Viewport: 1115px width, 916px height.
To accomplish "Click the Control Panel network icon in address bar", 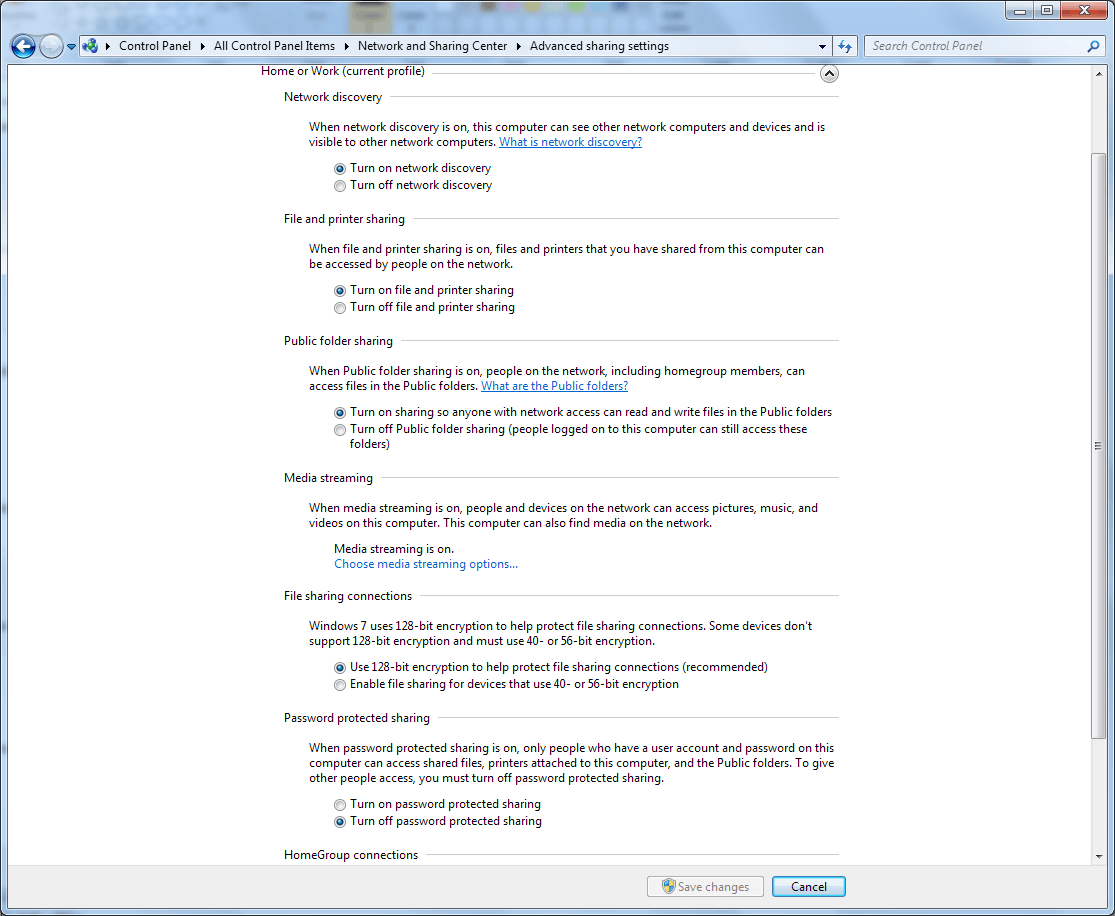I will coord(90,46).
